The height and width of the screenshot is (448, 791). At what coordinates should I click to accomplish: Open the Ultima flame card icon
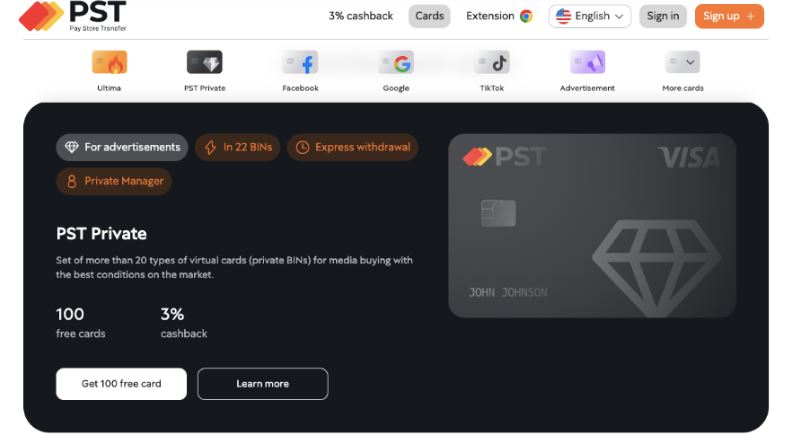pyautogui.click(x=109, y=63)
